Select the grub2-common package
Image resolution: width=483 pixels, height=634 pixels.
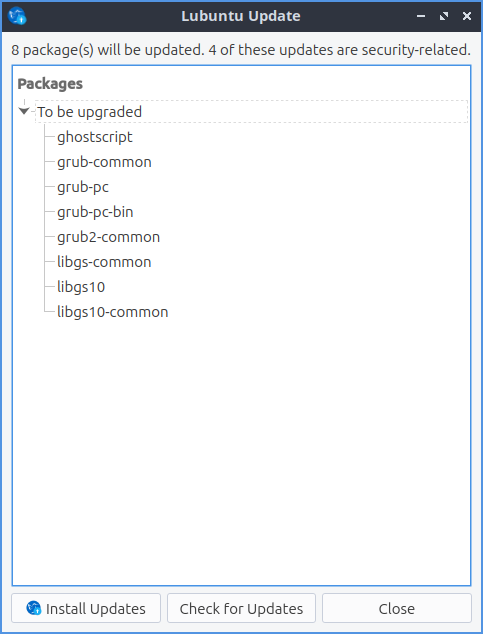108,237
